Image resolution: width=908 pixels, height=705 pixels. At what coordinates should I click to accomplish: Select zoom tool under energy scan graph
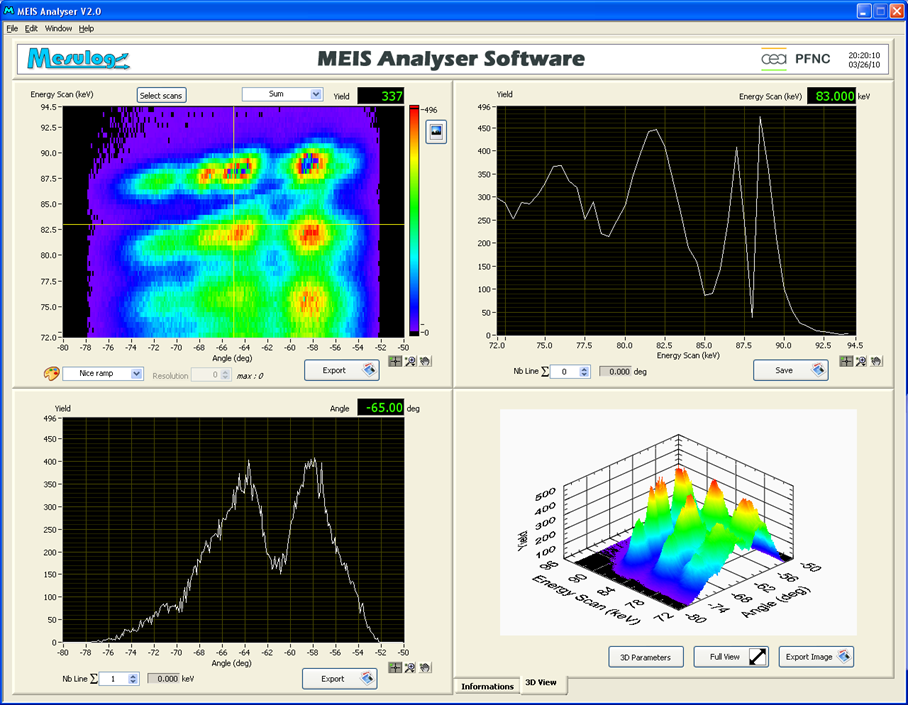point(861,361)
